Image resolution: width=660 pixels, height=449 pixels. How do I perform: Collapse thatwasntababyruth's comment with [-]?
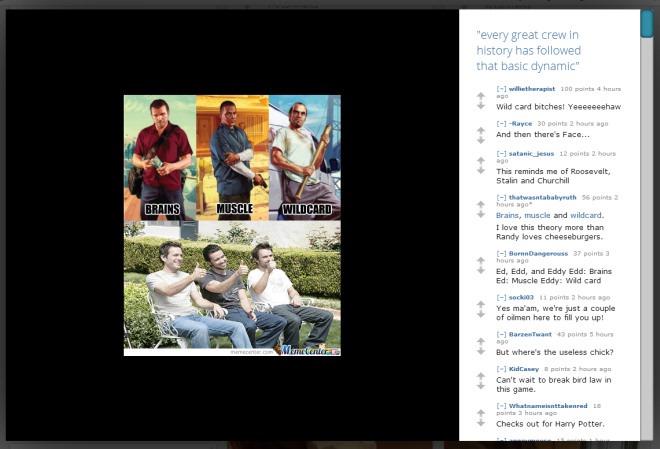(x=501, y=197)
